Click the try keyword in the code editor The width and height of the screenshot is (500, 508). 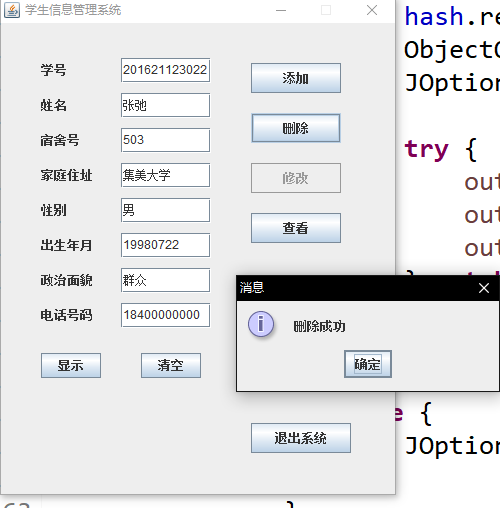point(426,149)
